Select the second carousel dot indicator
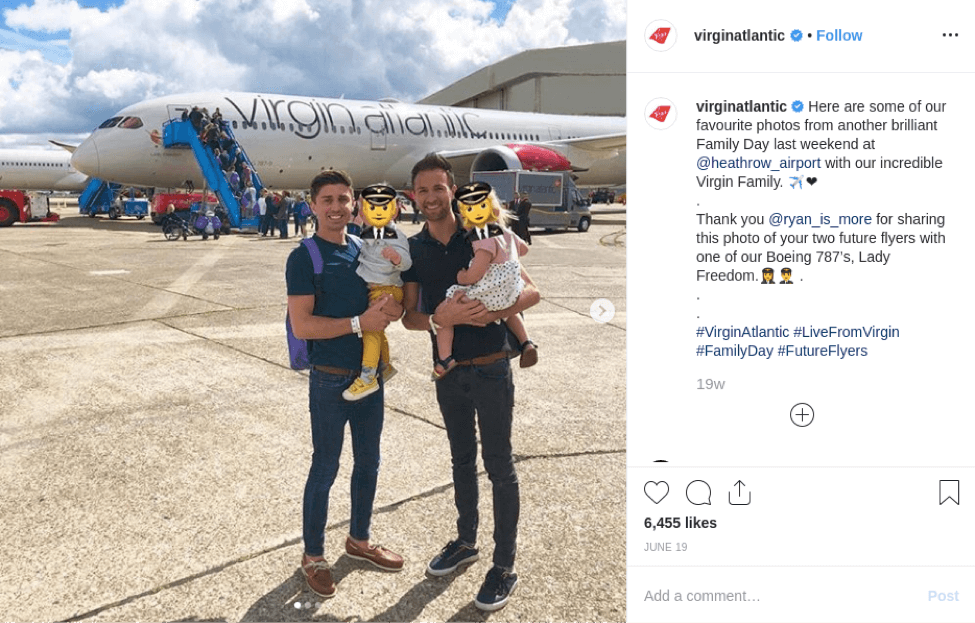The image size is (975, 623). coord(308,605)
